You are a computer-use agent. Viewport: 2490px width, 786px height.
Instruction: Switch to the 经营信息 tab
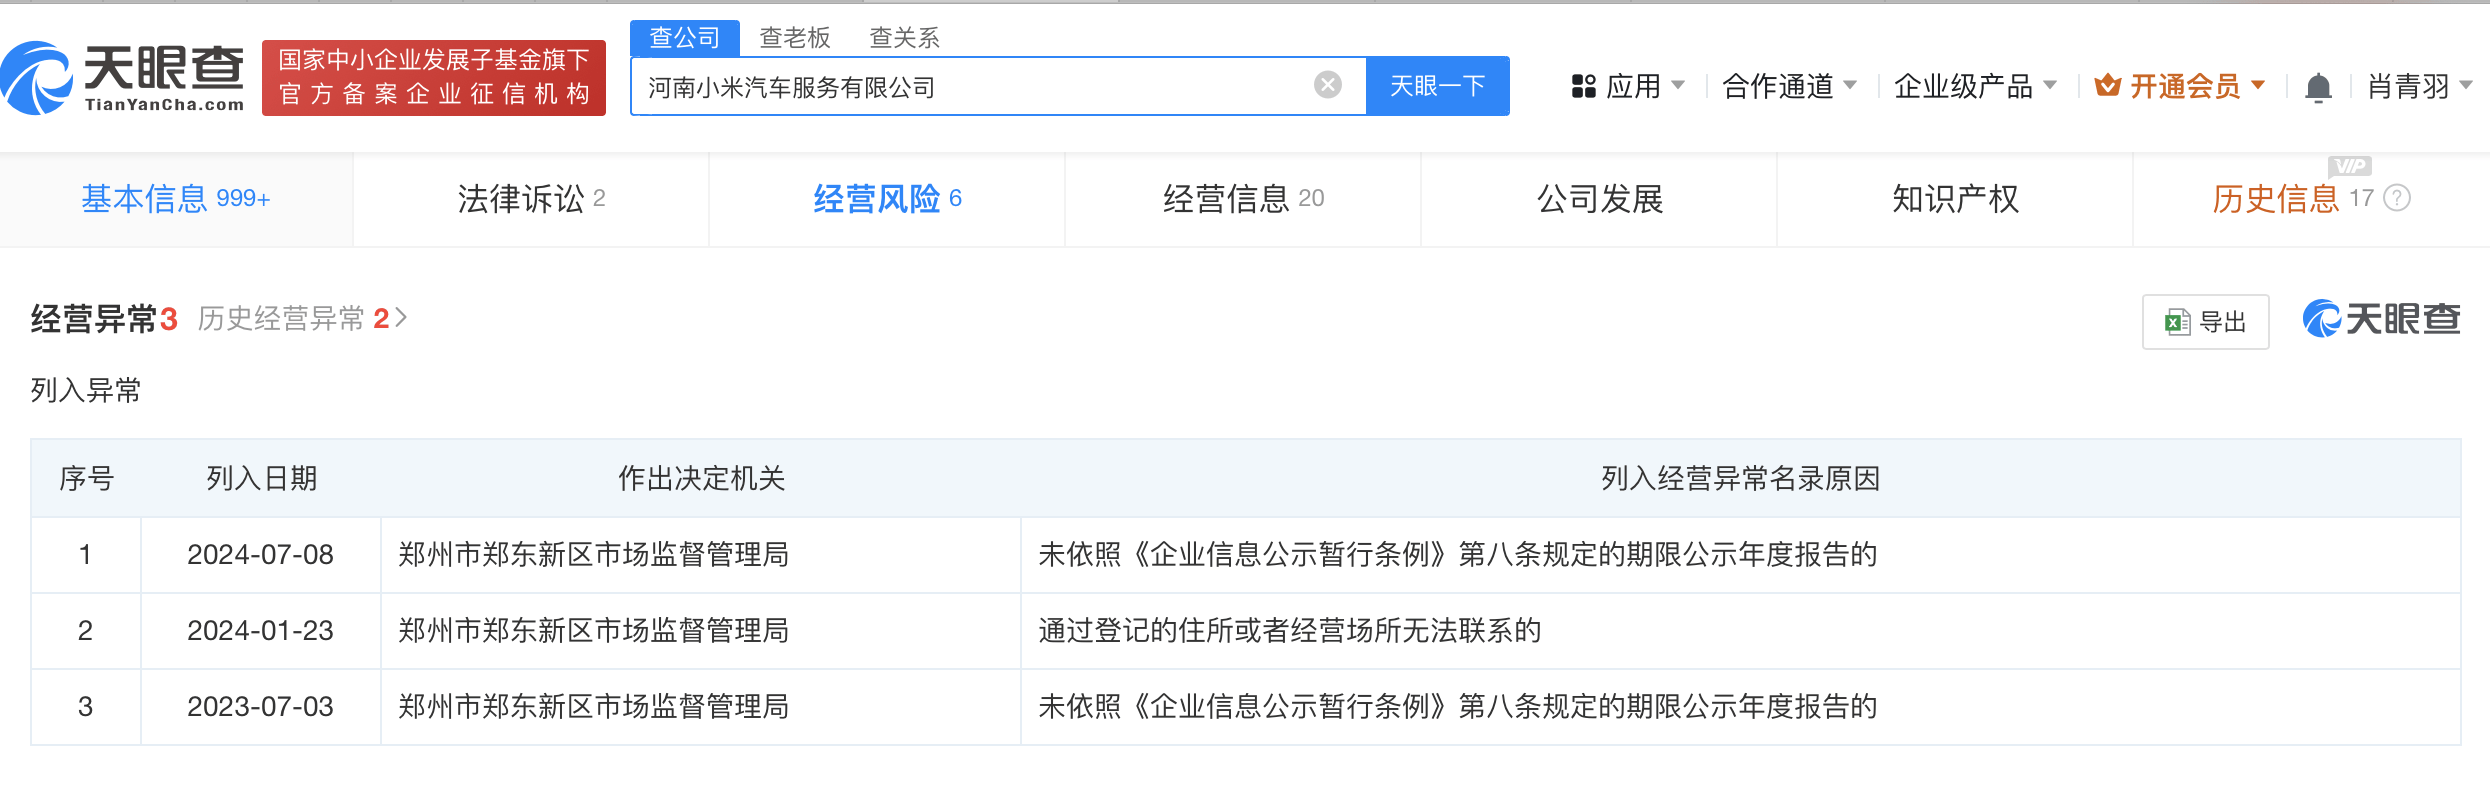click(x=1243, y=199)
